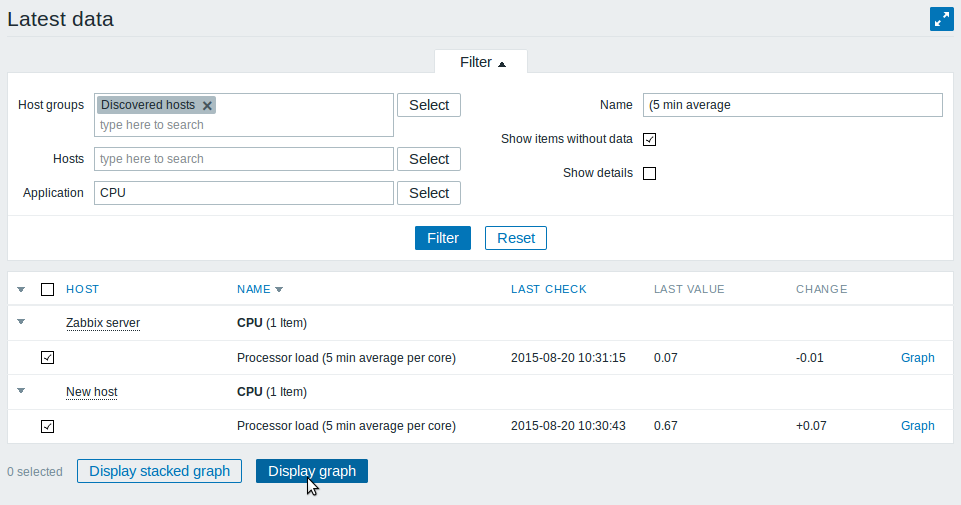Collapse the Filter tab

481,62
